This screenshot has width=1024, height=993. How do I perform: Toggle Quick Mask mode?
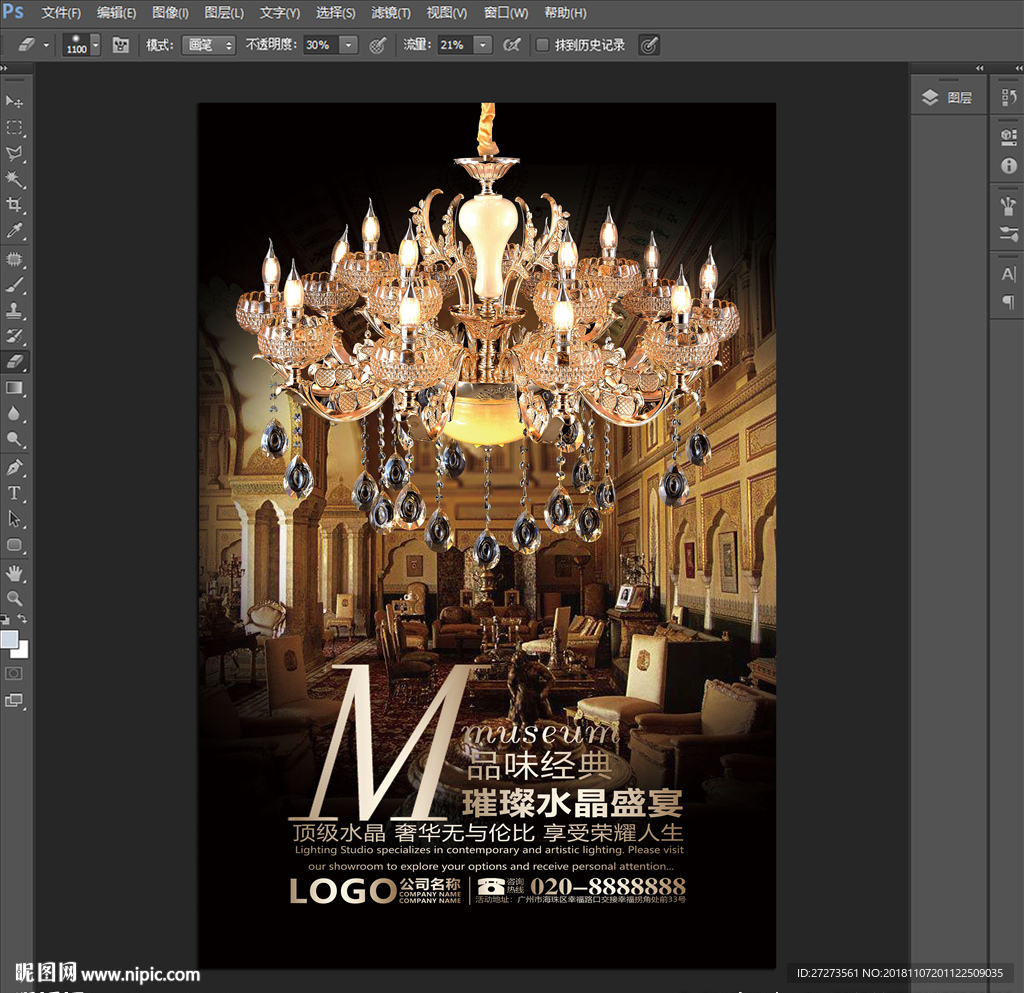(15, 673)
